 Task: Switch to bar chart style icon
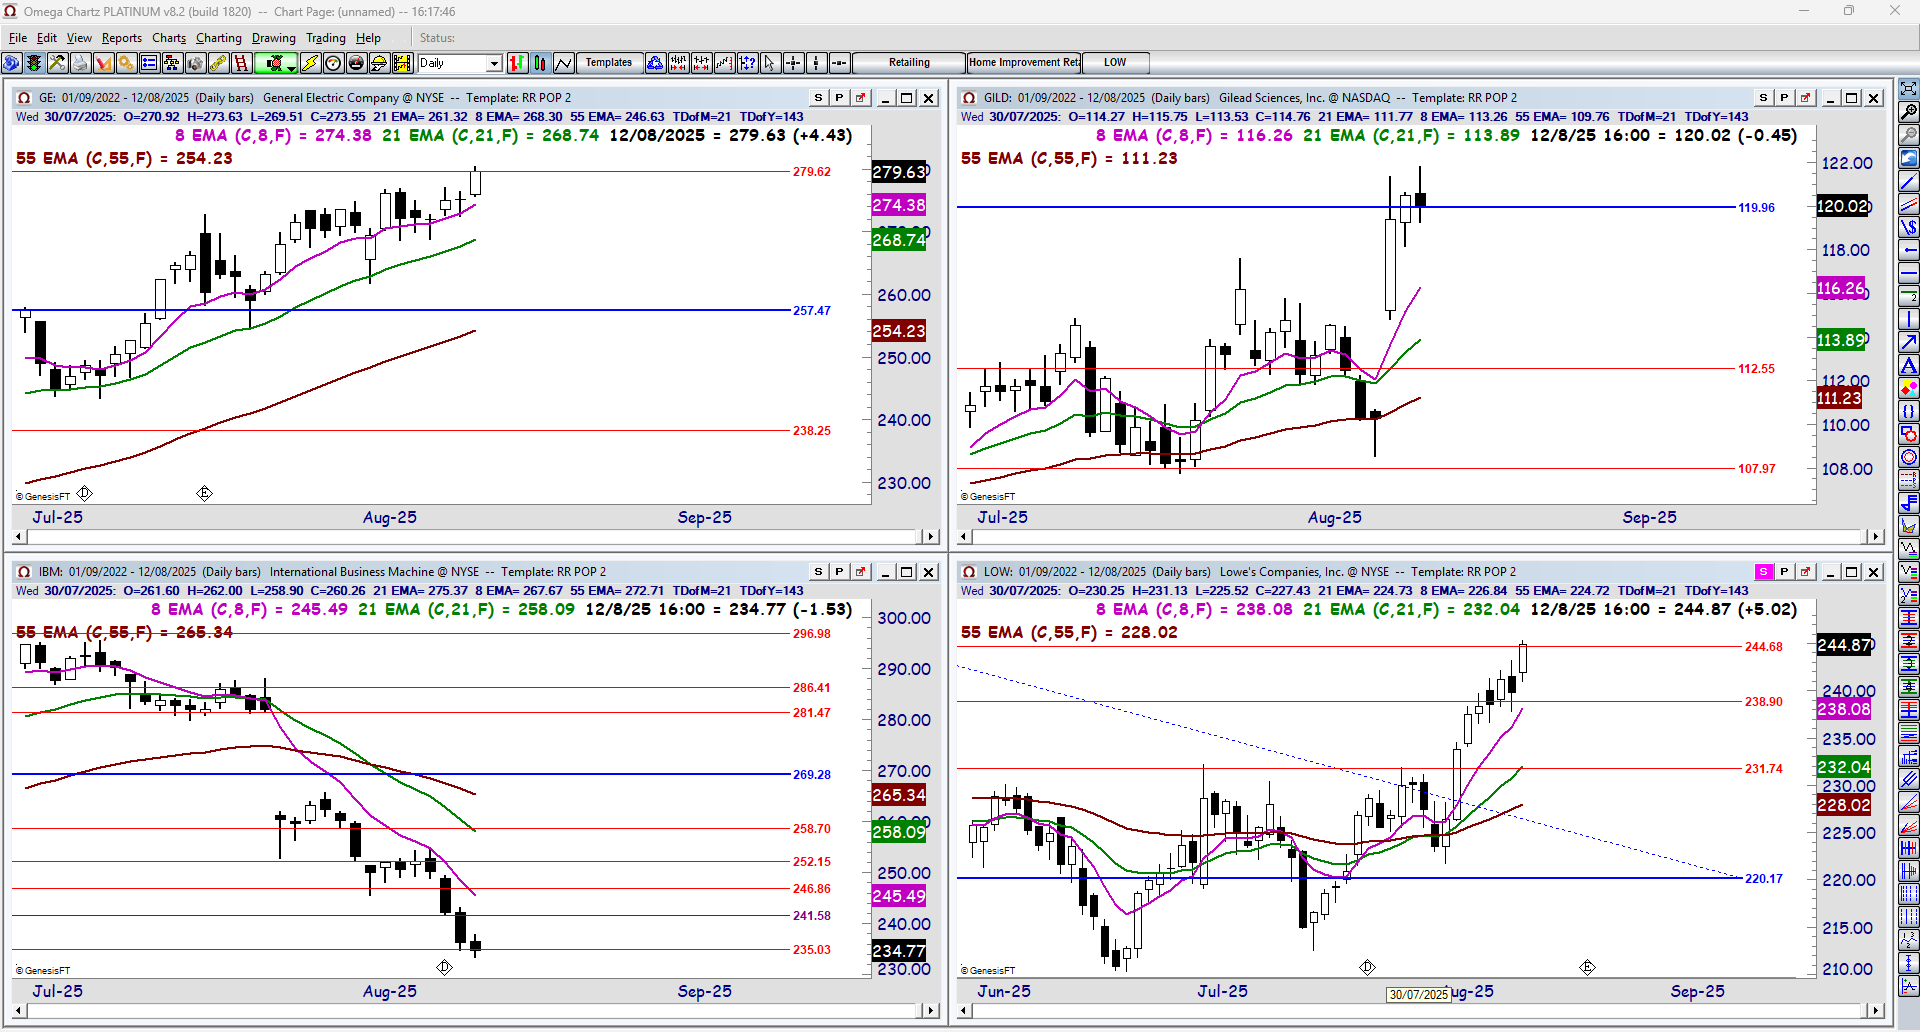pyautogui.click(x=517, y=63)
